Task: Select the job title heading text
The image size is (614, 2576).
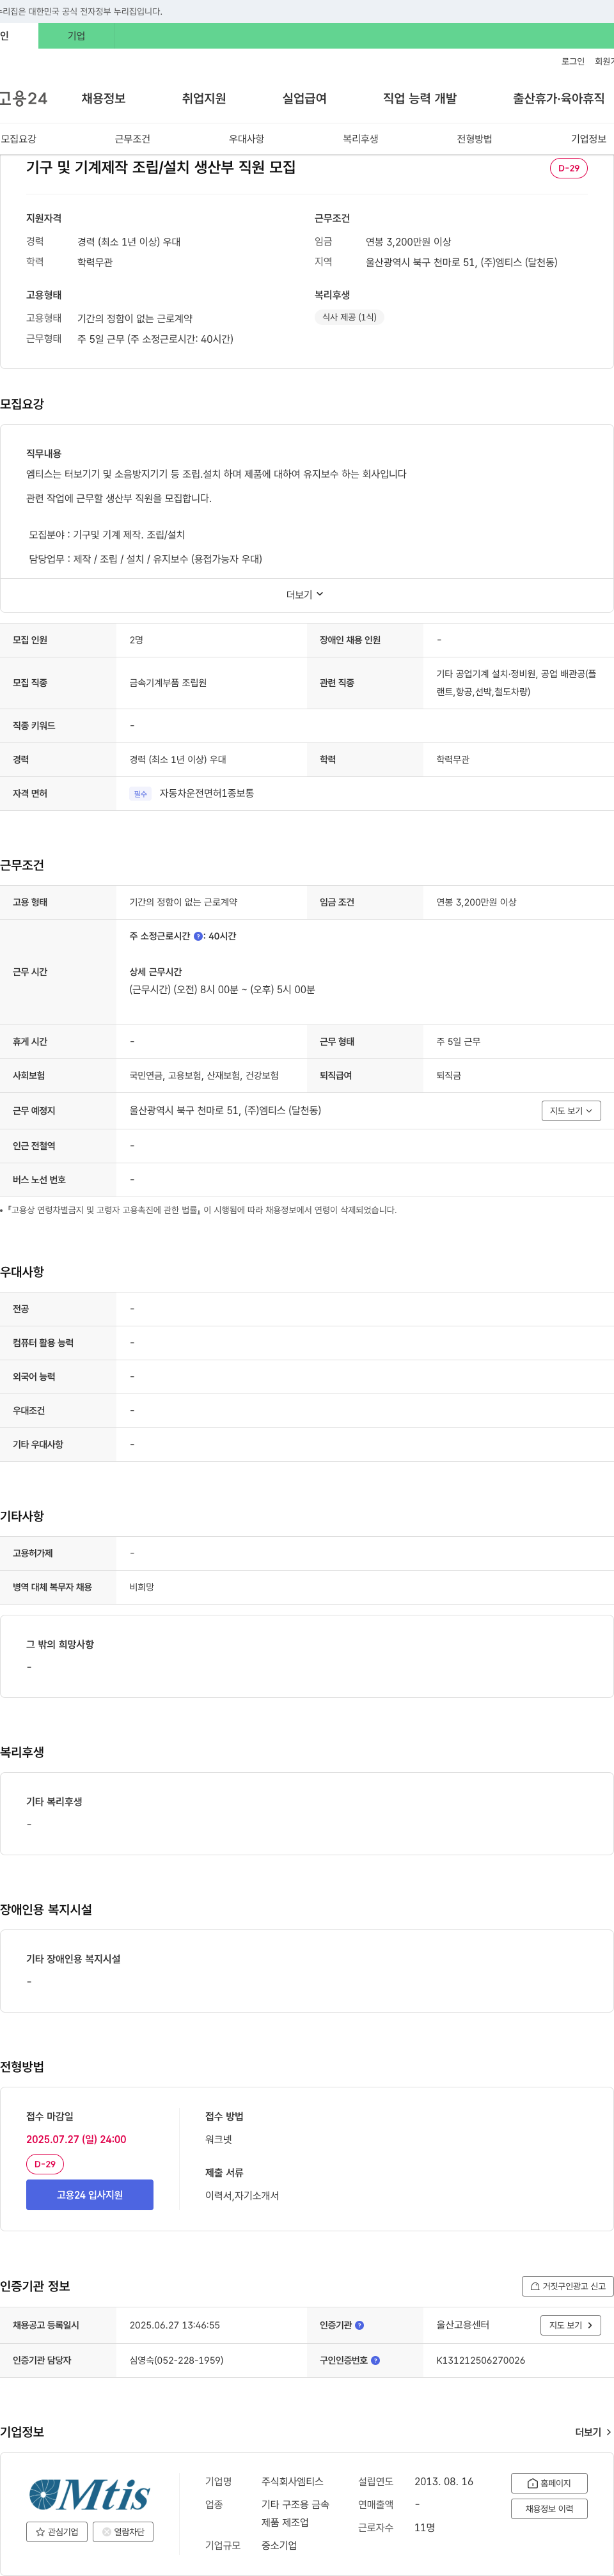Action: click(161, 167)
